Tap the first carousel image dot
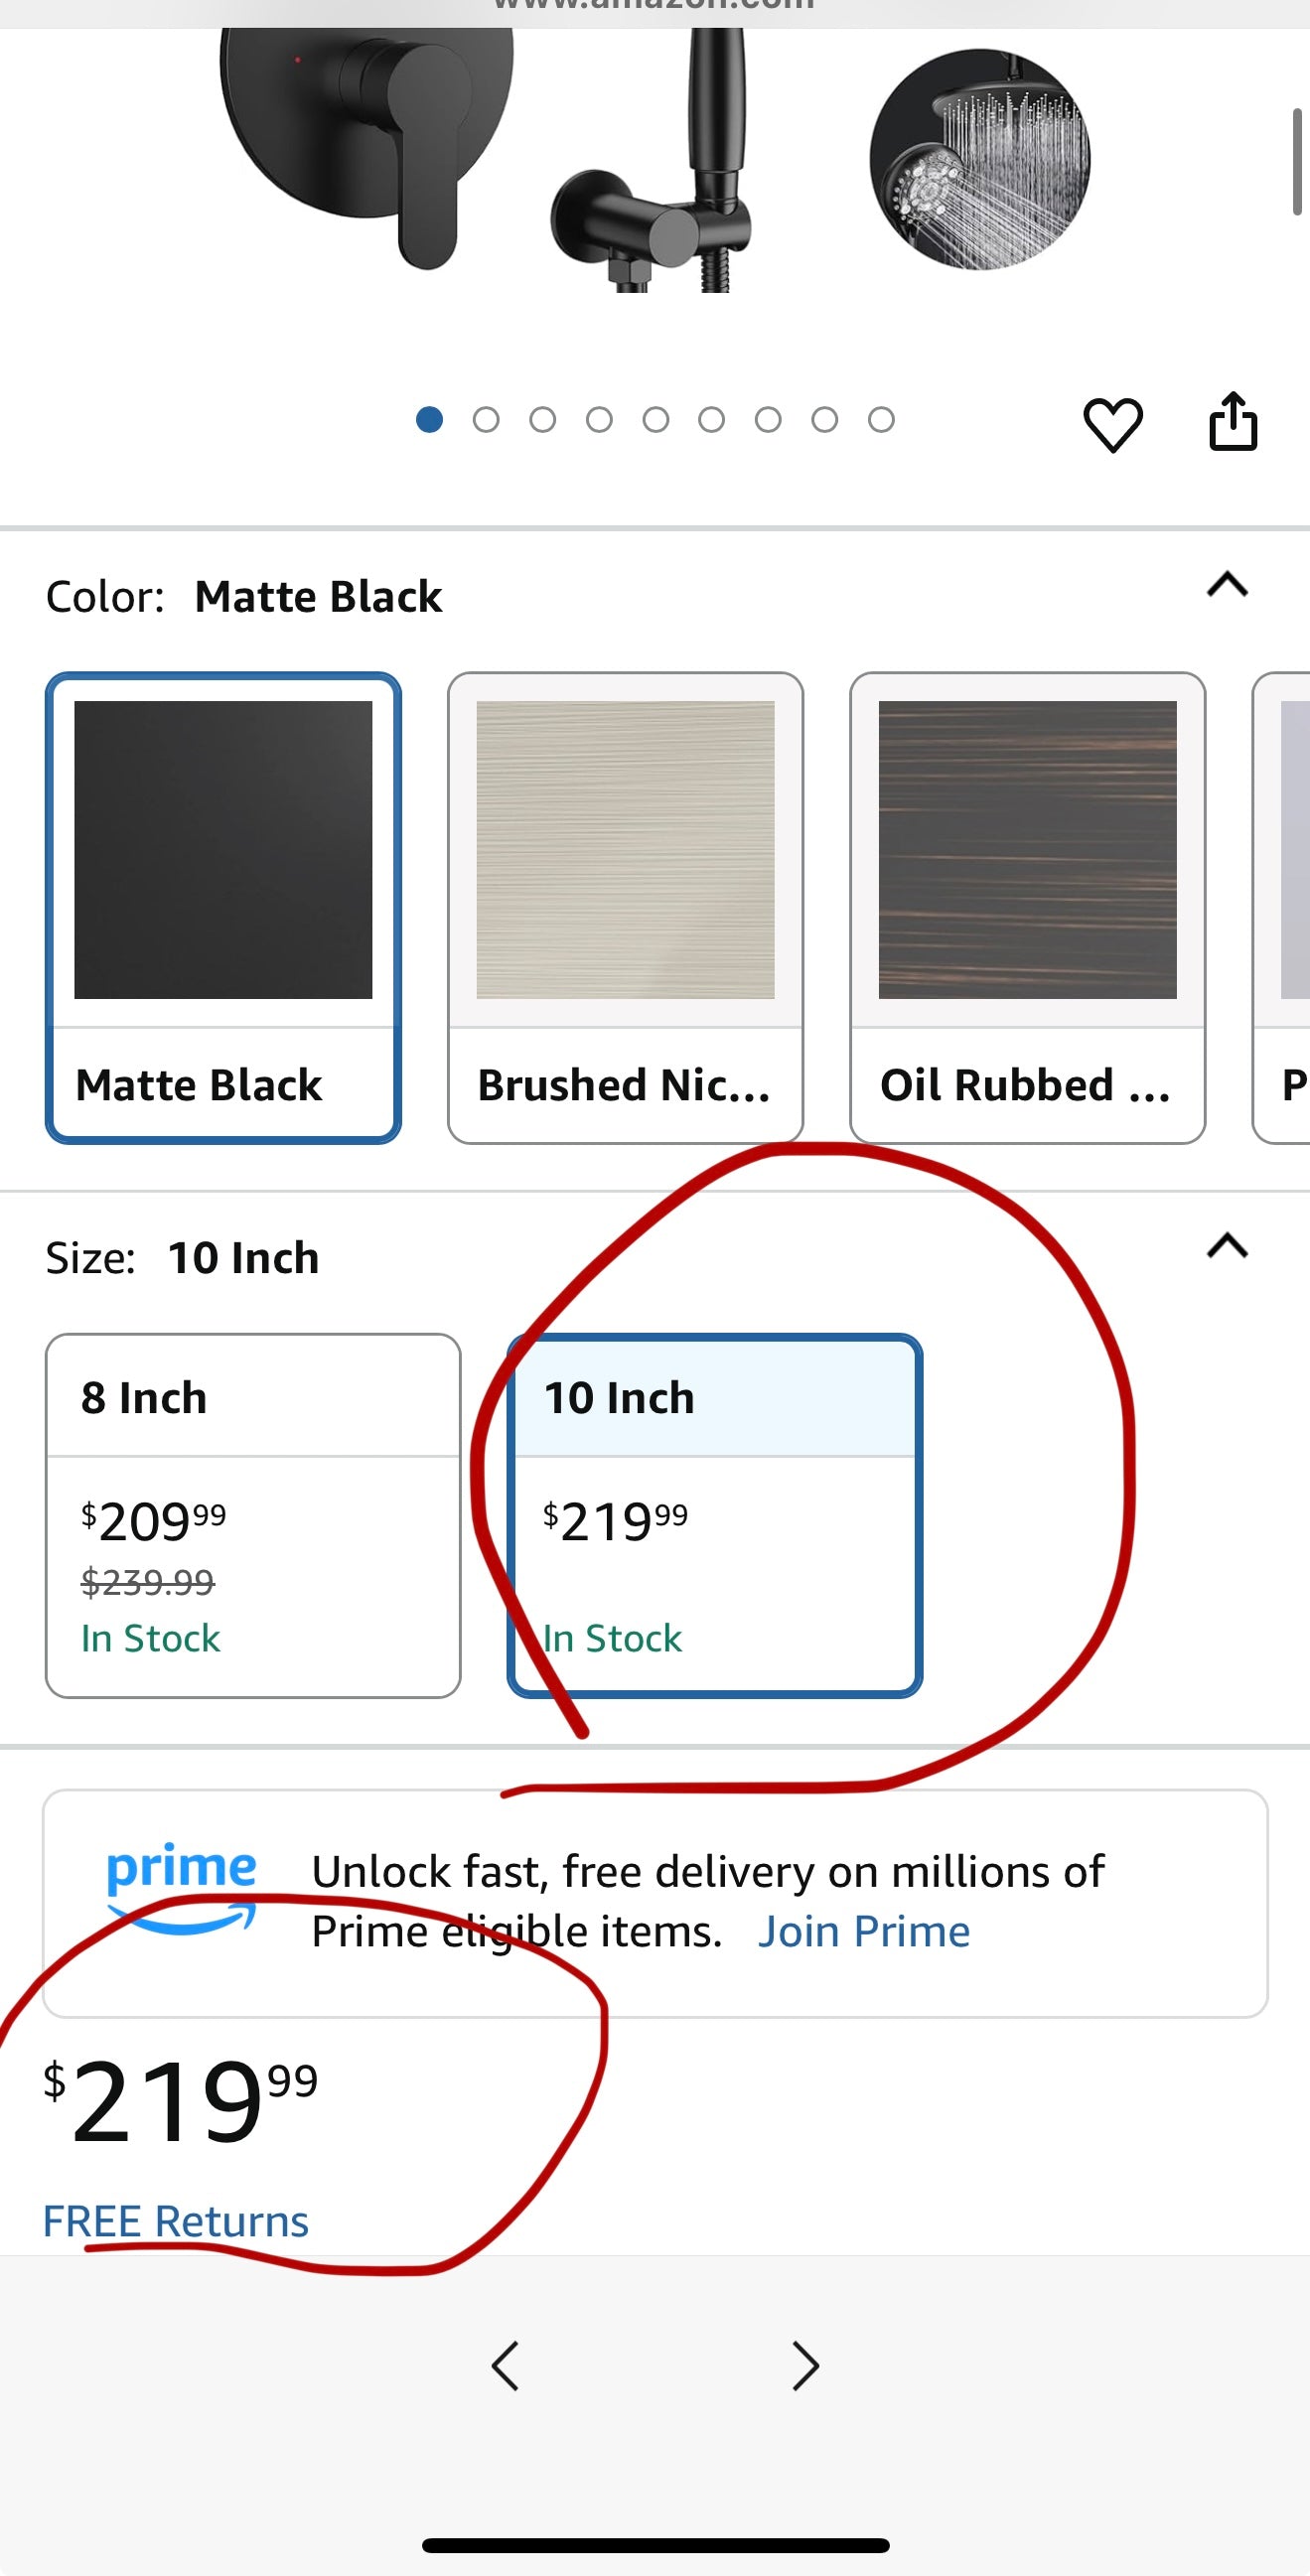 430,420
